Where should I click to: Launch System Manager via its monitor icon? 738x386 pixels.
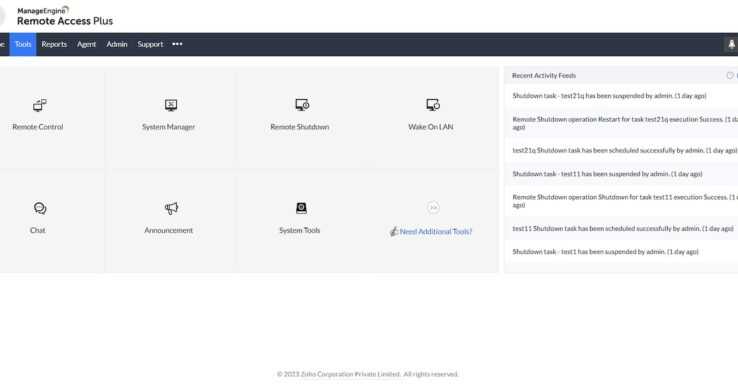coord(171,105)
